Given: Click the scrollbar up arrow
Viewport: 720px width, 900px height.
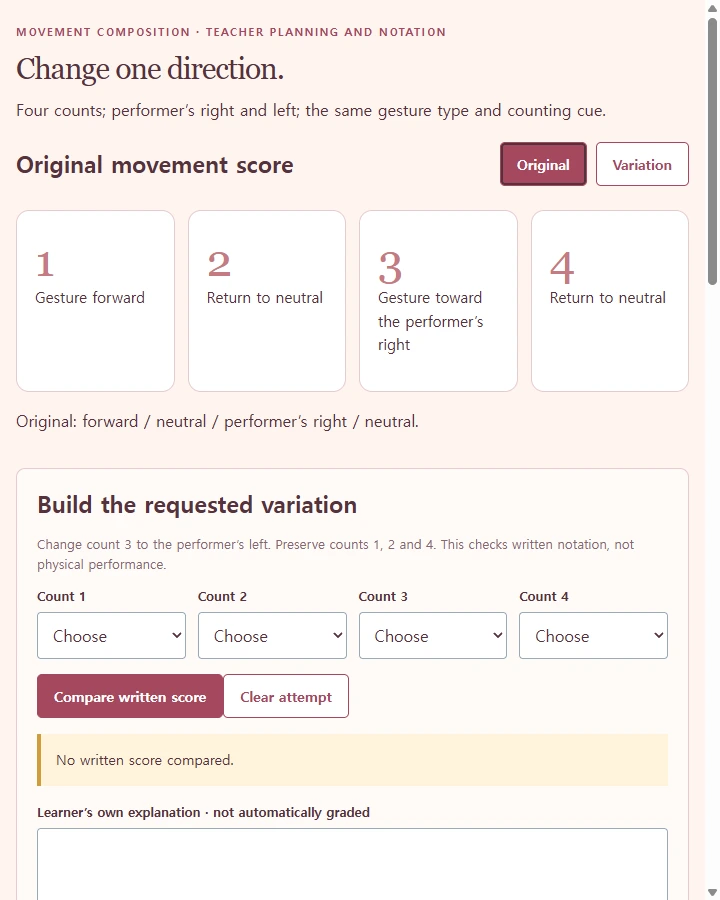Looking at the screenshot, I should [x=713, y=8].
